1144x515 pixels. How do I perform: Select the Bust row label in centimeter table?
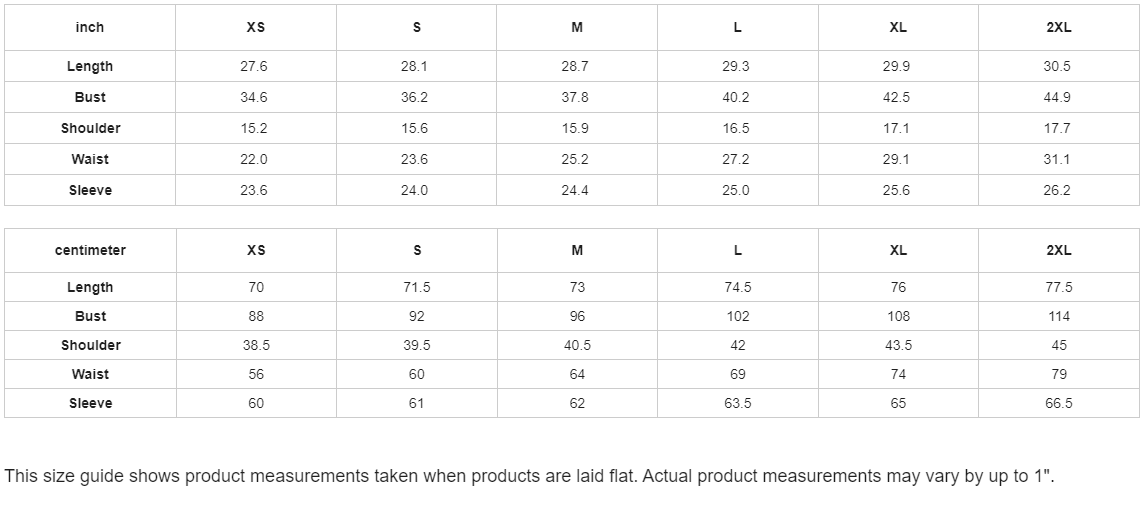point(90,317)
